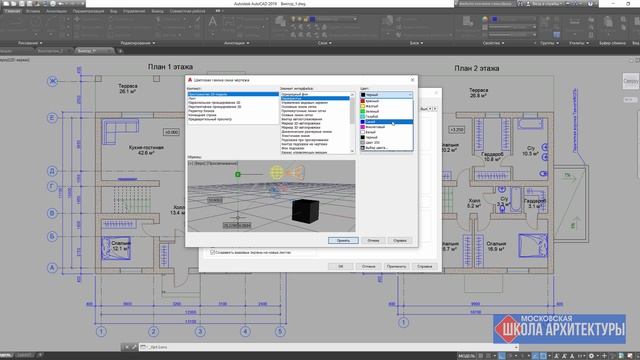640x360 pixels.
Task: Switch to the Управление ribbon tab
Action: click(x=134, y=11)
